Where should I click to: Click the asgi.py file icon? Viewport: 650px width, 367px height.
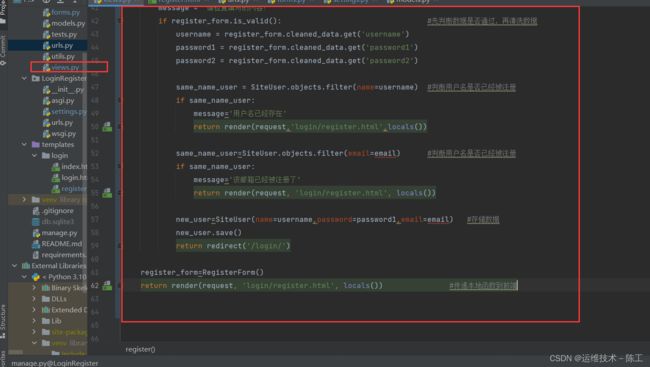pyautogui.click(x=46, y=101)
